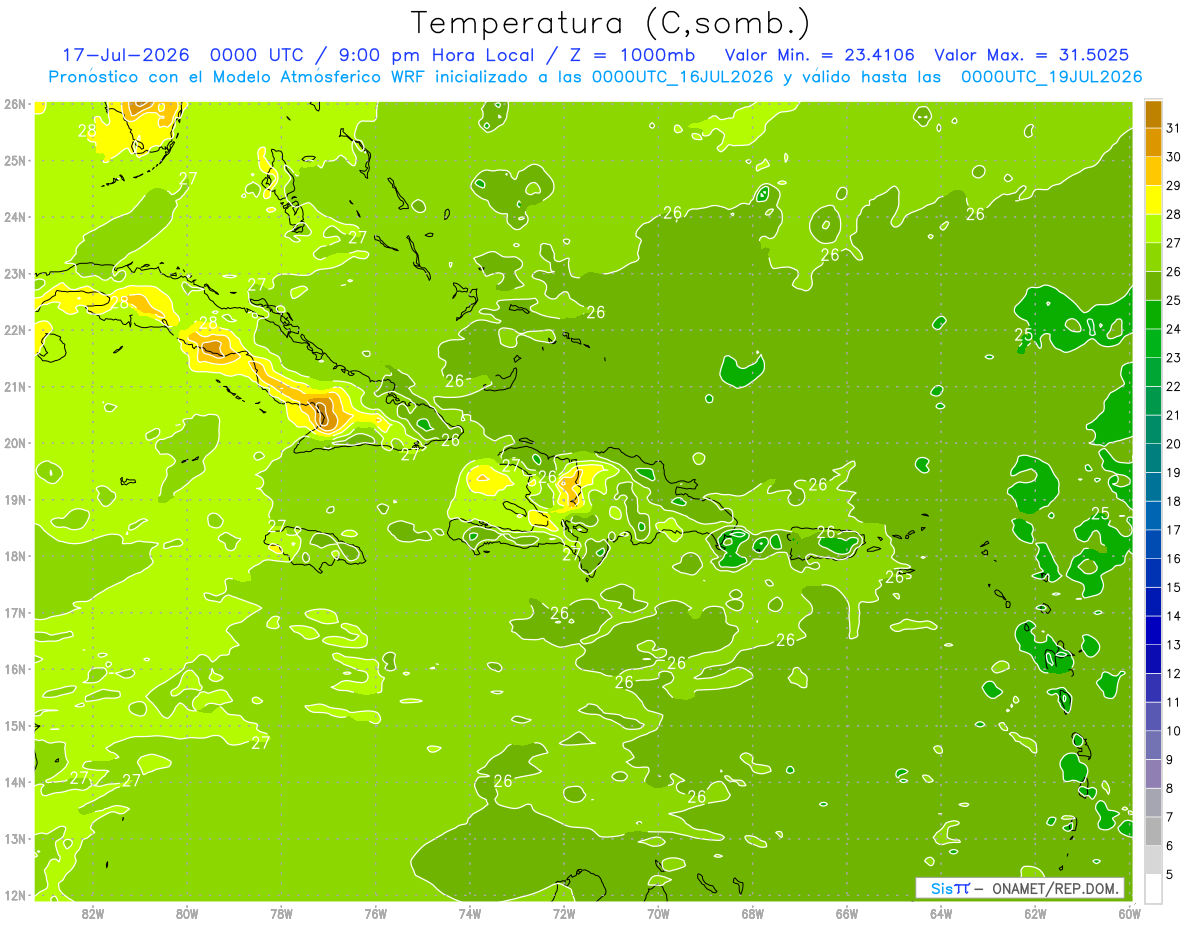Click the 18N latitude label
Screen dimensions: 1200x927
point(16,556)
